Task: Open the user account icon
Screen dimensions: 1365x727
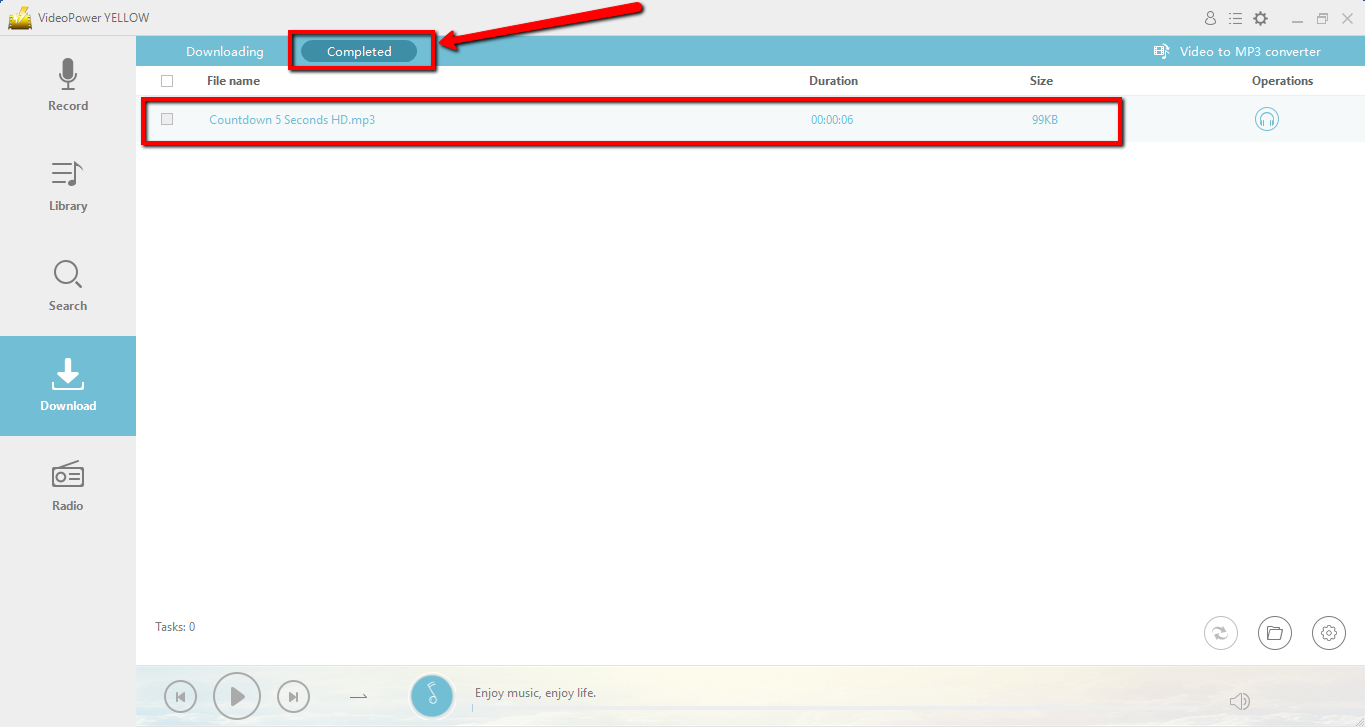Action: [1210, 17]
